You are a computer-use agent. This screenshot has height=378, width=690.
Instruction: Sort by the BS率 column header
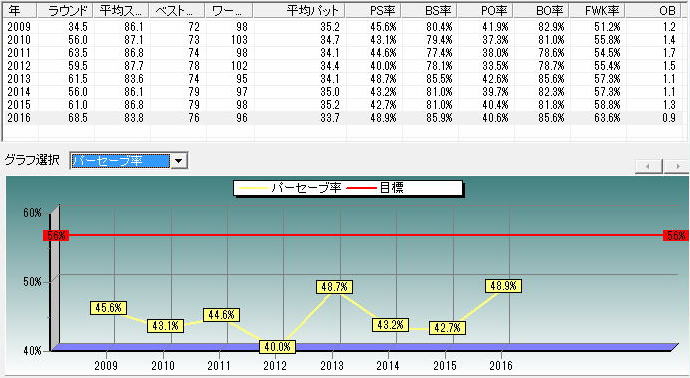pyautogui.click(x=429, y=10)
